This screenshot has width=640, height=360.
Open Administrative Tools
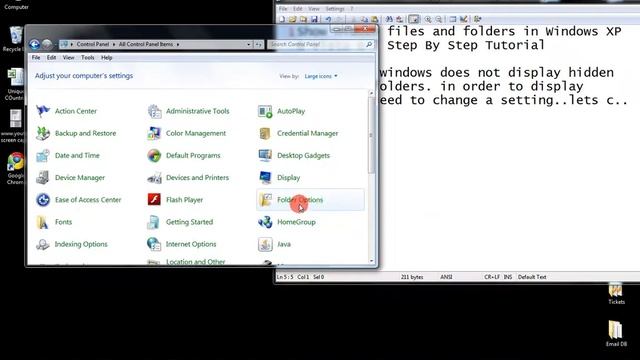(188, 111)
